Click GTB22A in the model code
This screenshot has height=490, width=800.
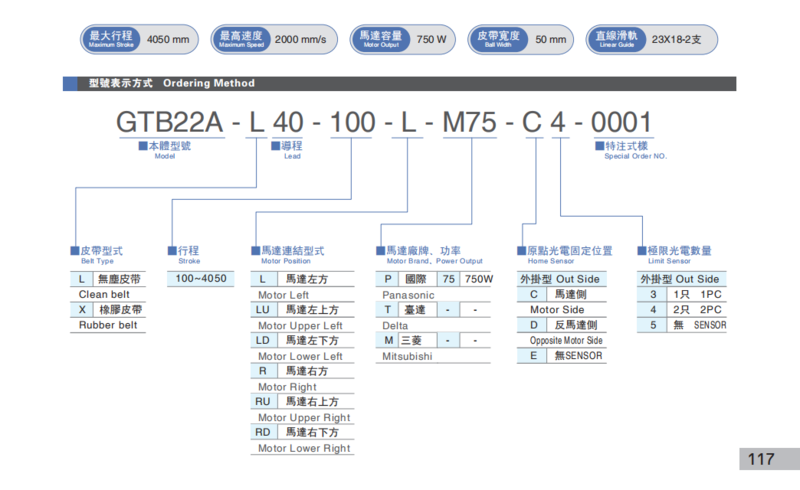click(170, 122)
